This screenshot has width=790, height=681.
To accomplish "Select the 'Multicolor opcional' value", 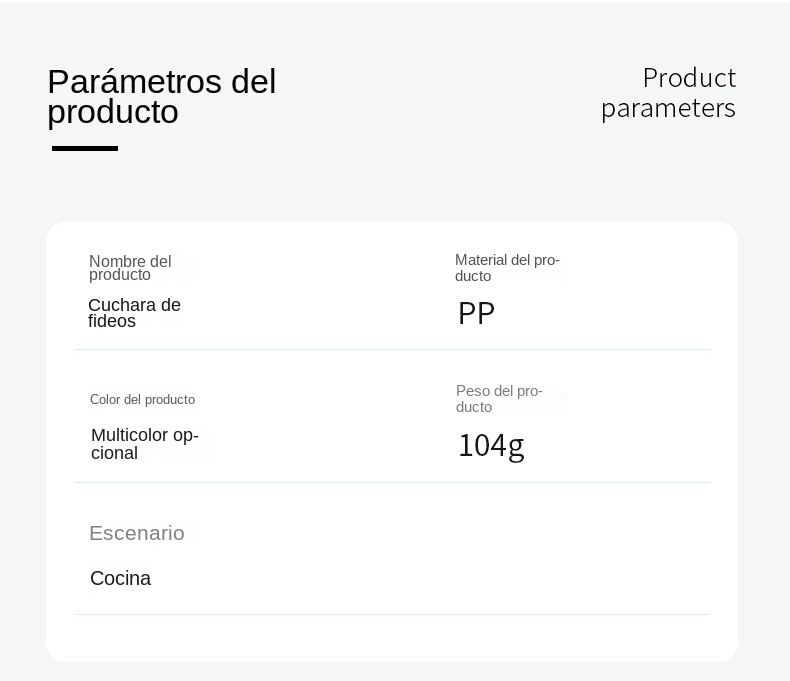I will (x=145, y=444).
